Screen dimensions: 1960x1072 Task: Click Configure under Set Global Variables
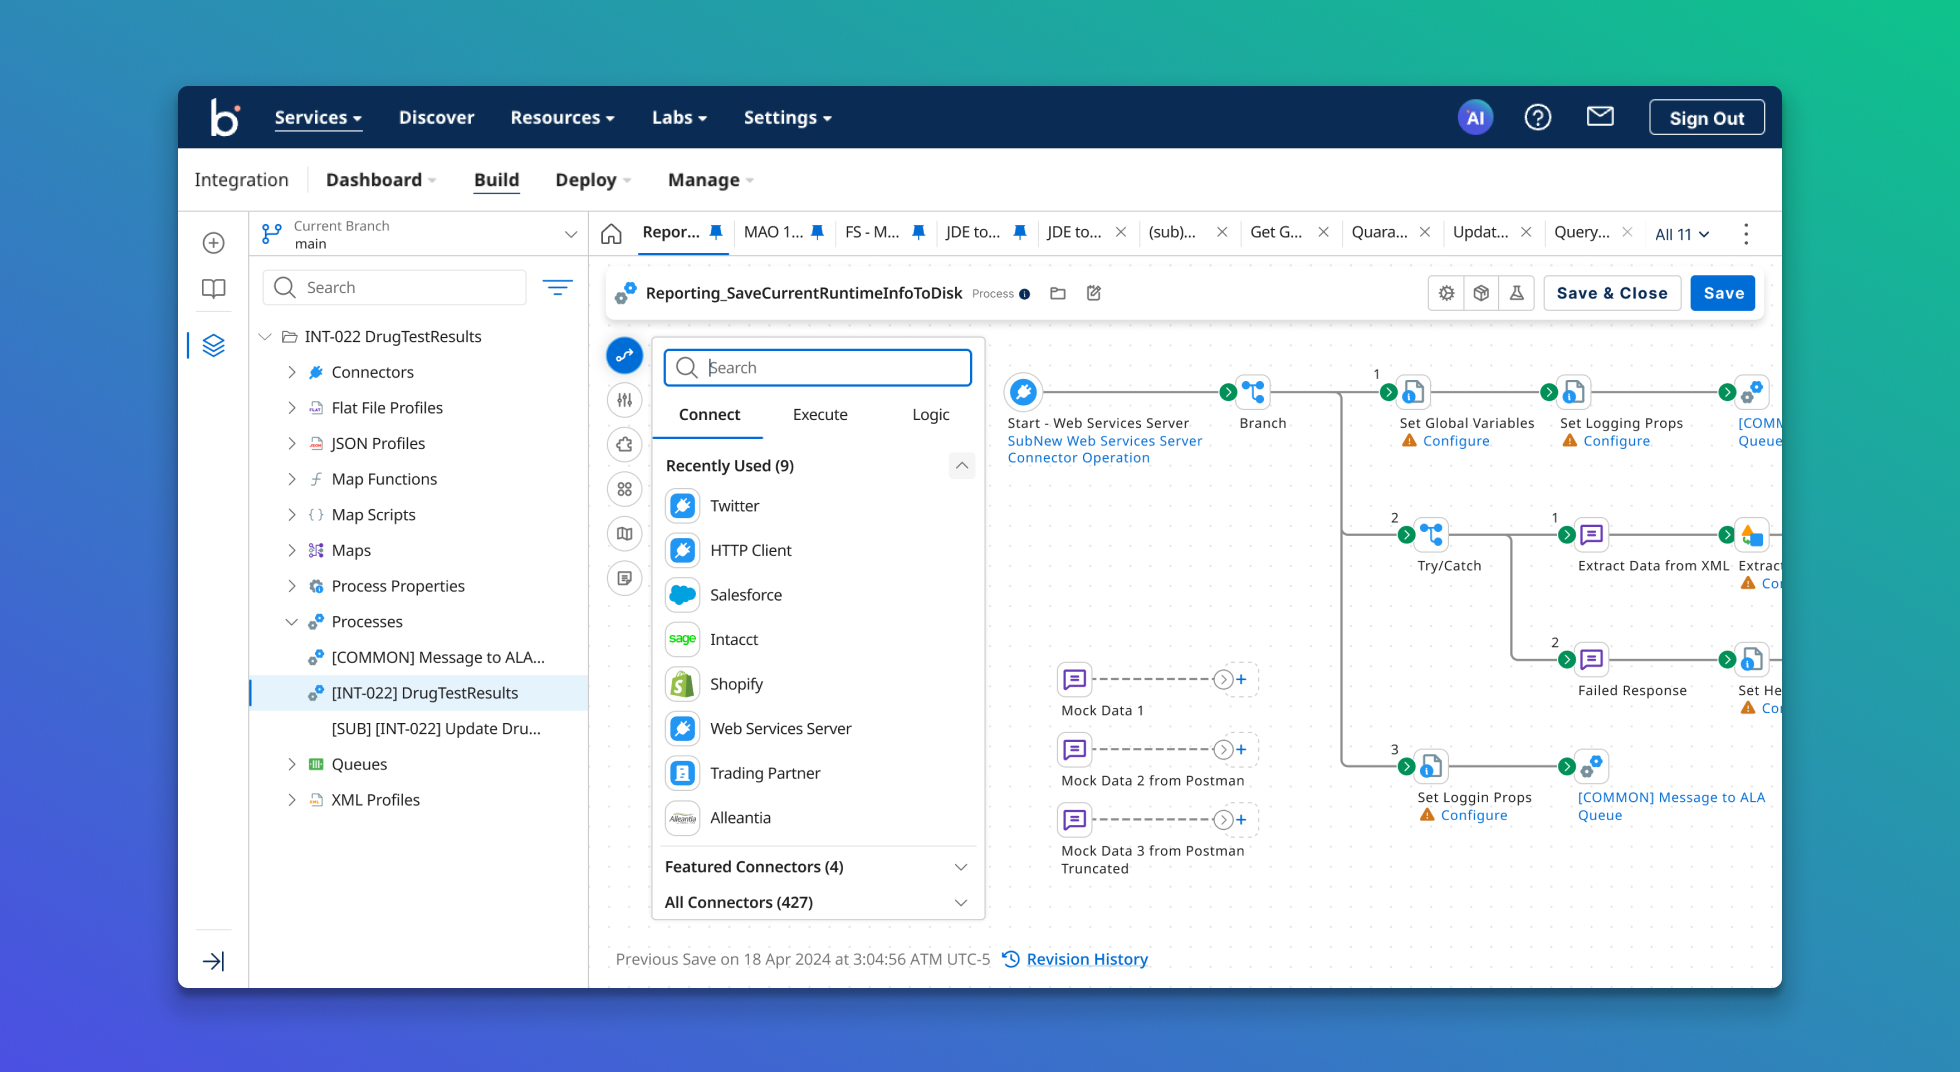pos(1456,441)
